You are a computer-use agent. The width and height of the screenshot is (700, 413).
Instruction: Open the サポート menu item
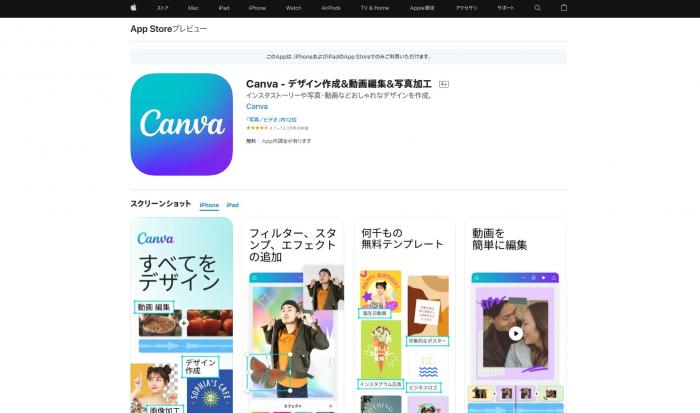[x=505, y=8]
